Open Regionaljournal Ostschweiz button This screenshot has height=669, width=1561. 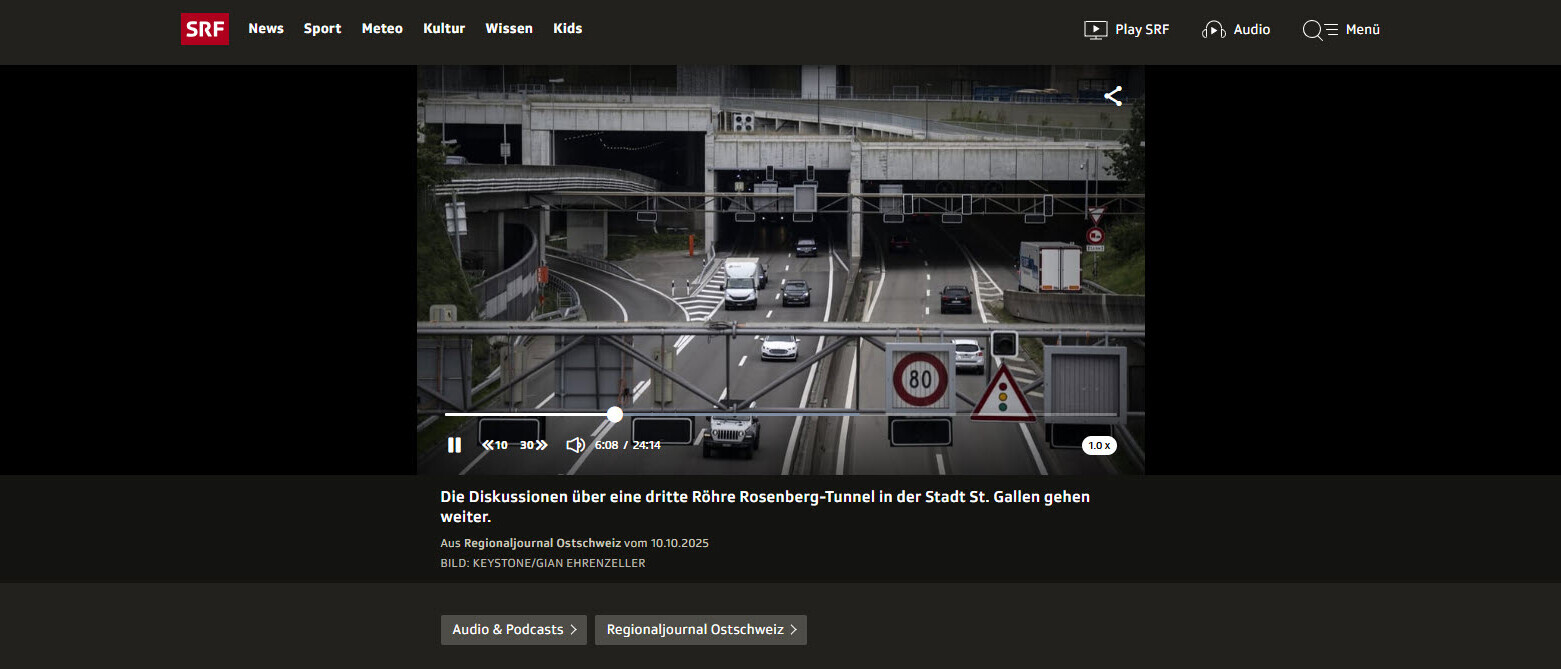point(700,630)
